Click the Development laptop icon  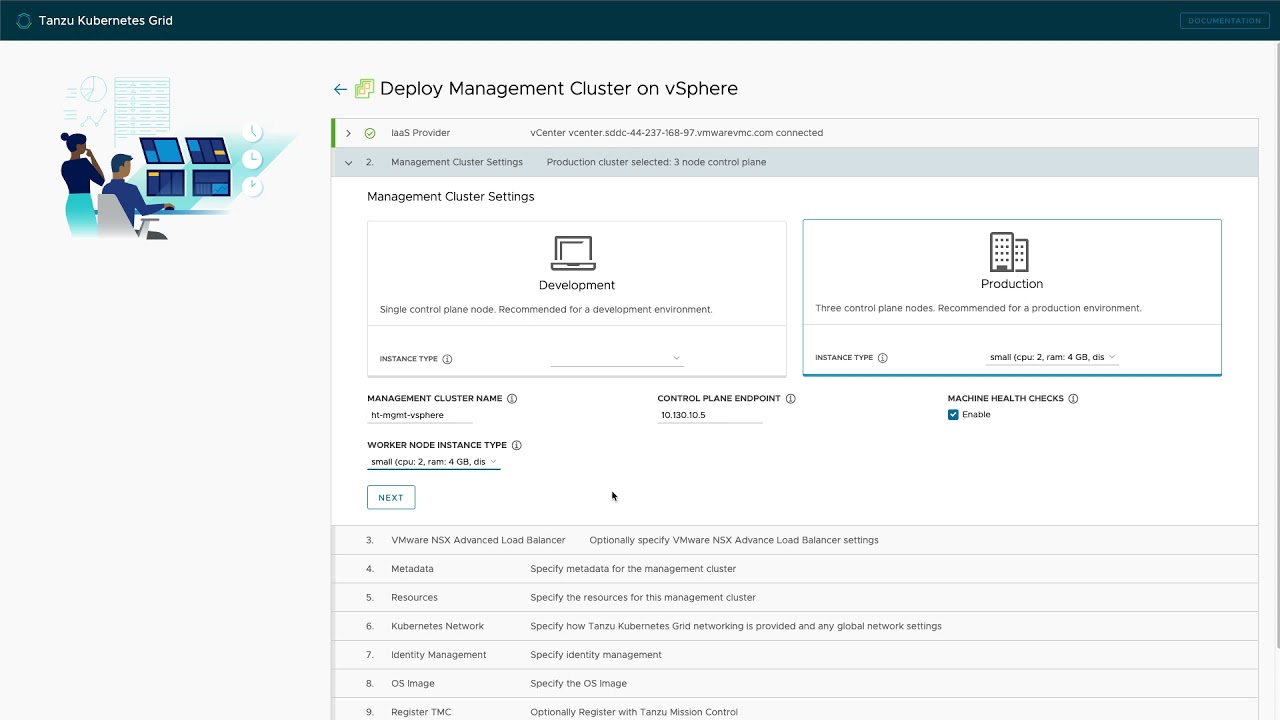[x=573, y=253]
